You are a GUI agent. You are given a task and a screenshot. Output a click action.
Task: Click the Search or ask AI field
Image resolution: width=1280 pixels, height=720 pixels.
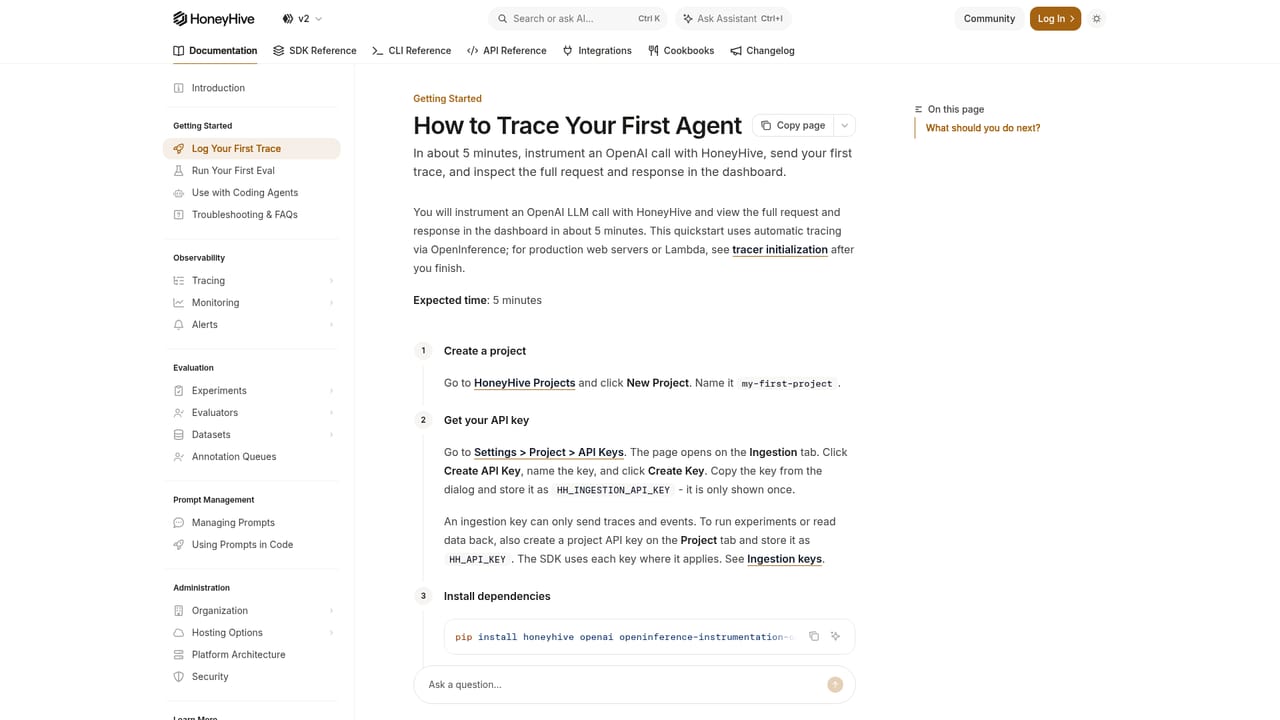[x=579, y=18]
